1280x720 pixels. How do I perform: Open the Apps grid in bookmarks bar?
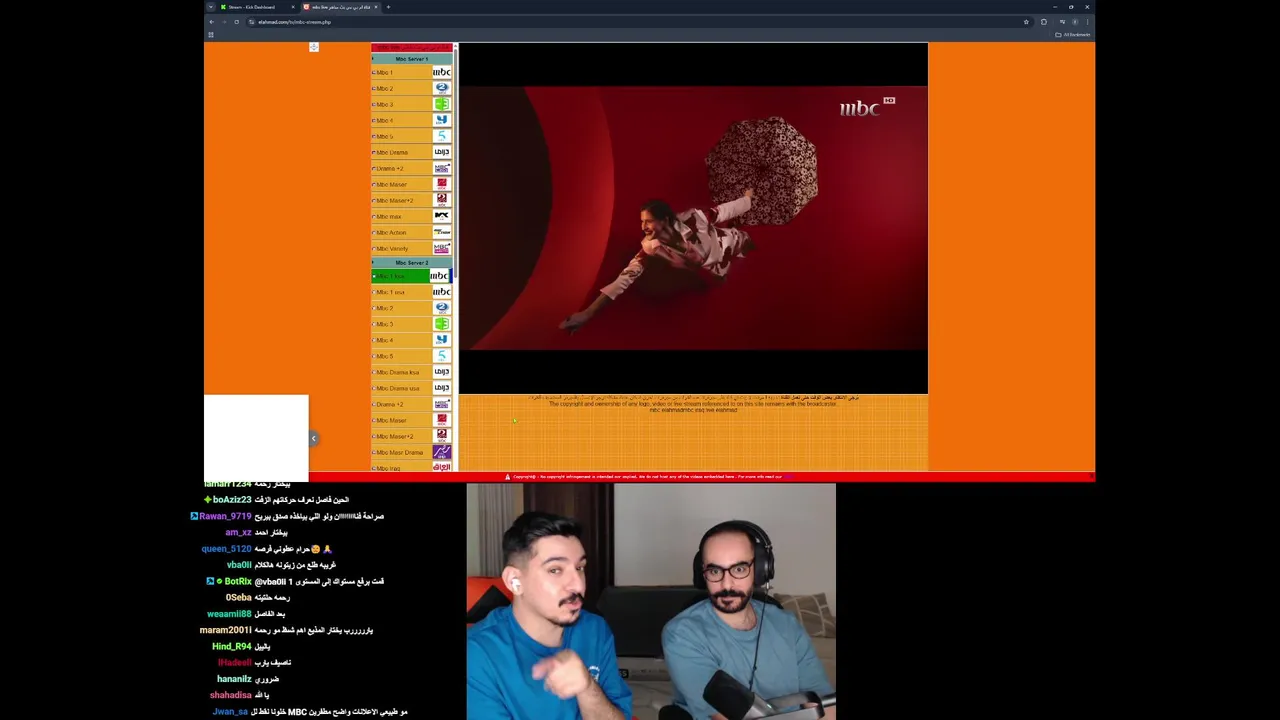tap(211, 35)
